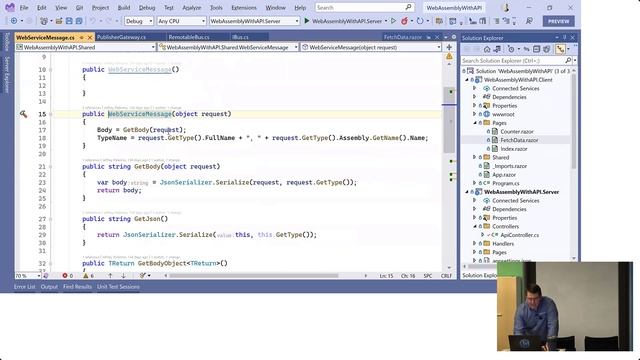640x360 pixels.
Task: Open Unit Test Sessions panel tab
Action: click(118, 287)
